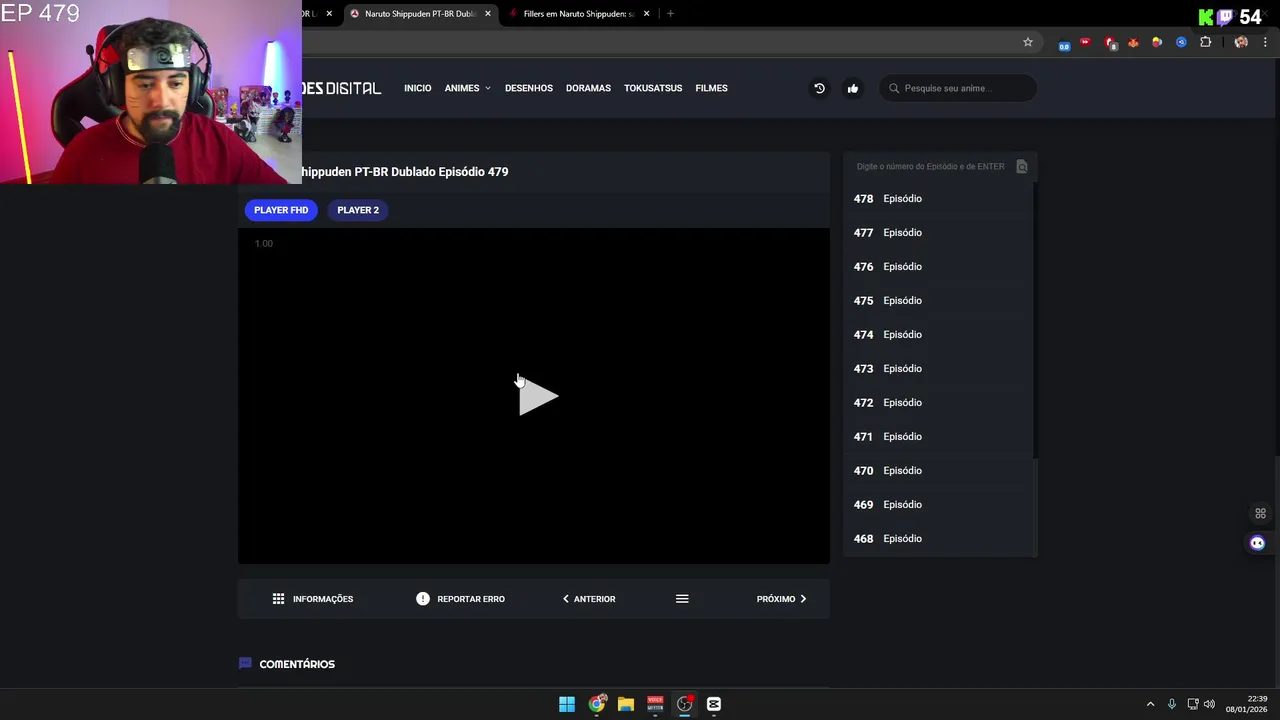Open the TOKUSATSUS menu item

pyautogui.click(x=653, y=88)
